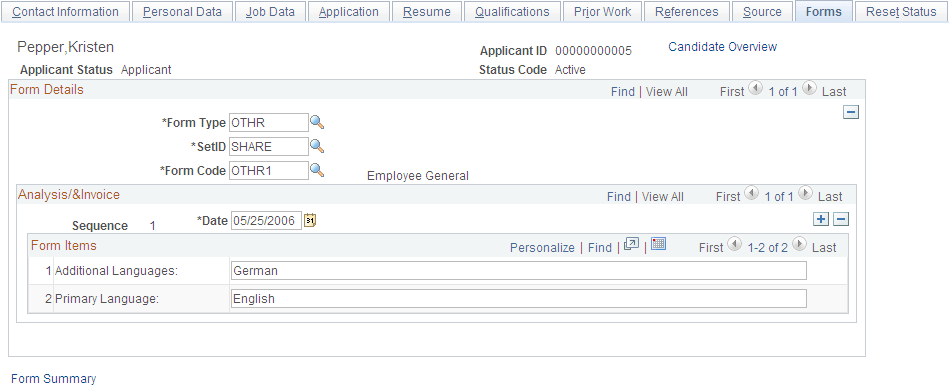Viewport: 949px width, 390px height.
Task: Show previous row arrow in Form Details
Action: click(x=755, y=88)
